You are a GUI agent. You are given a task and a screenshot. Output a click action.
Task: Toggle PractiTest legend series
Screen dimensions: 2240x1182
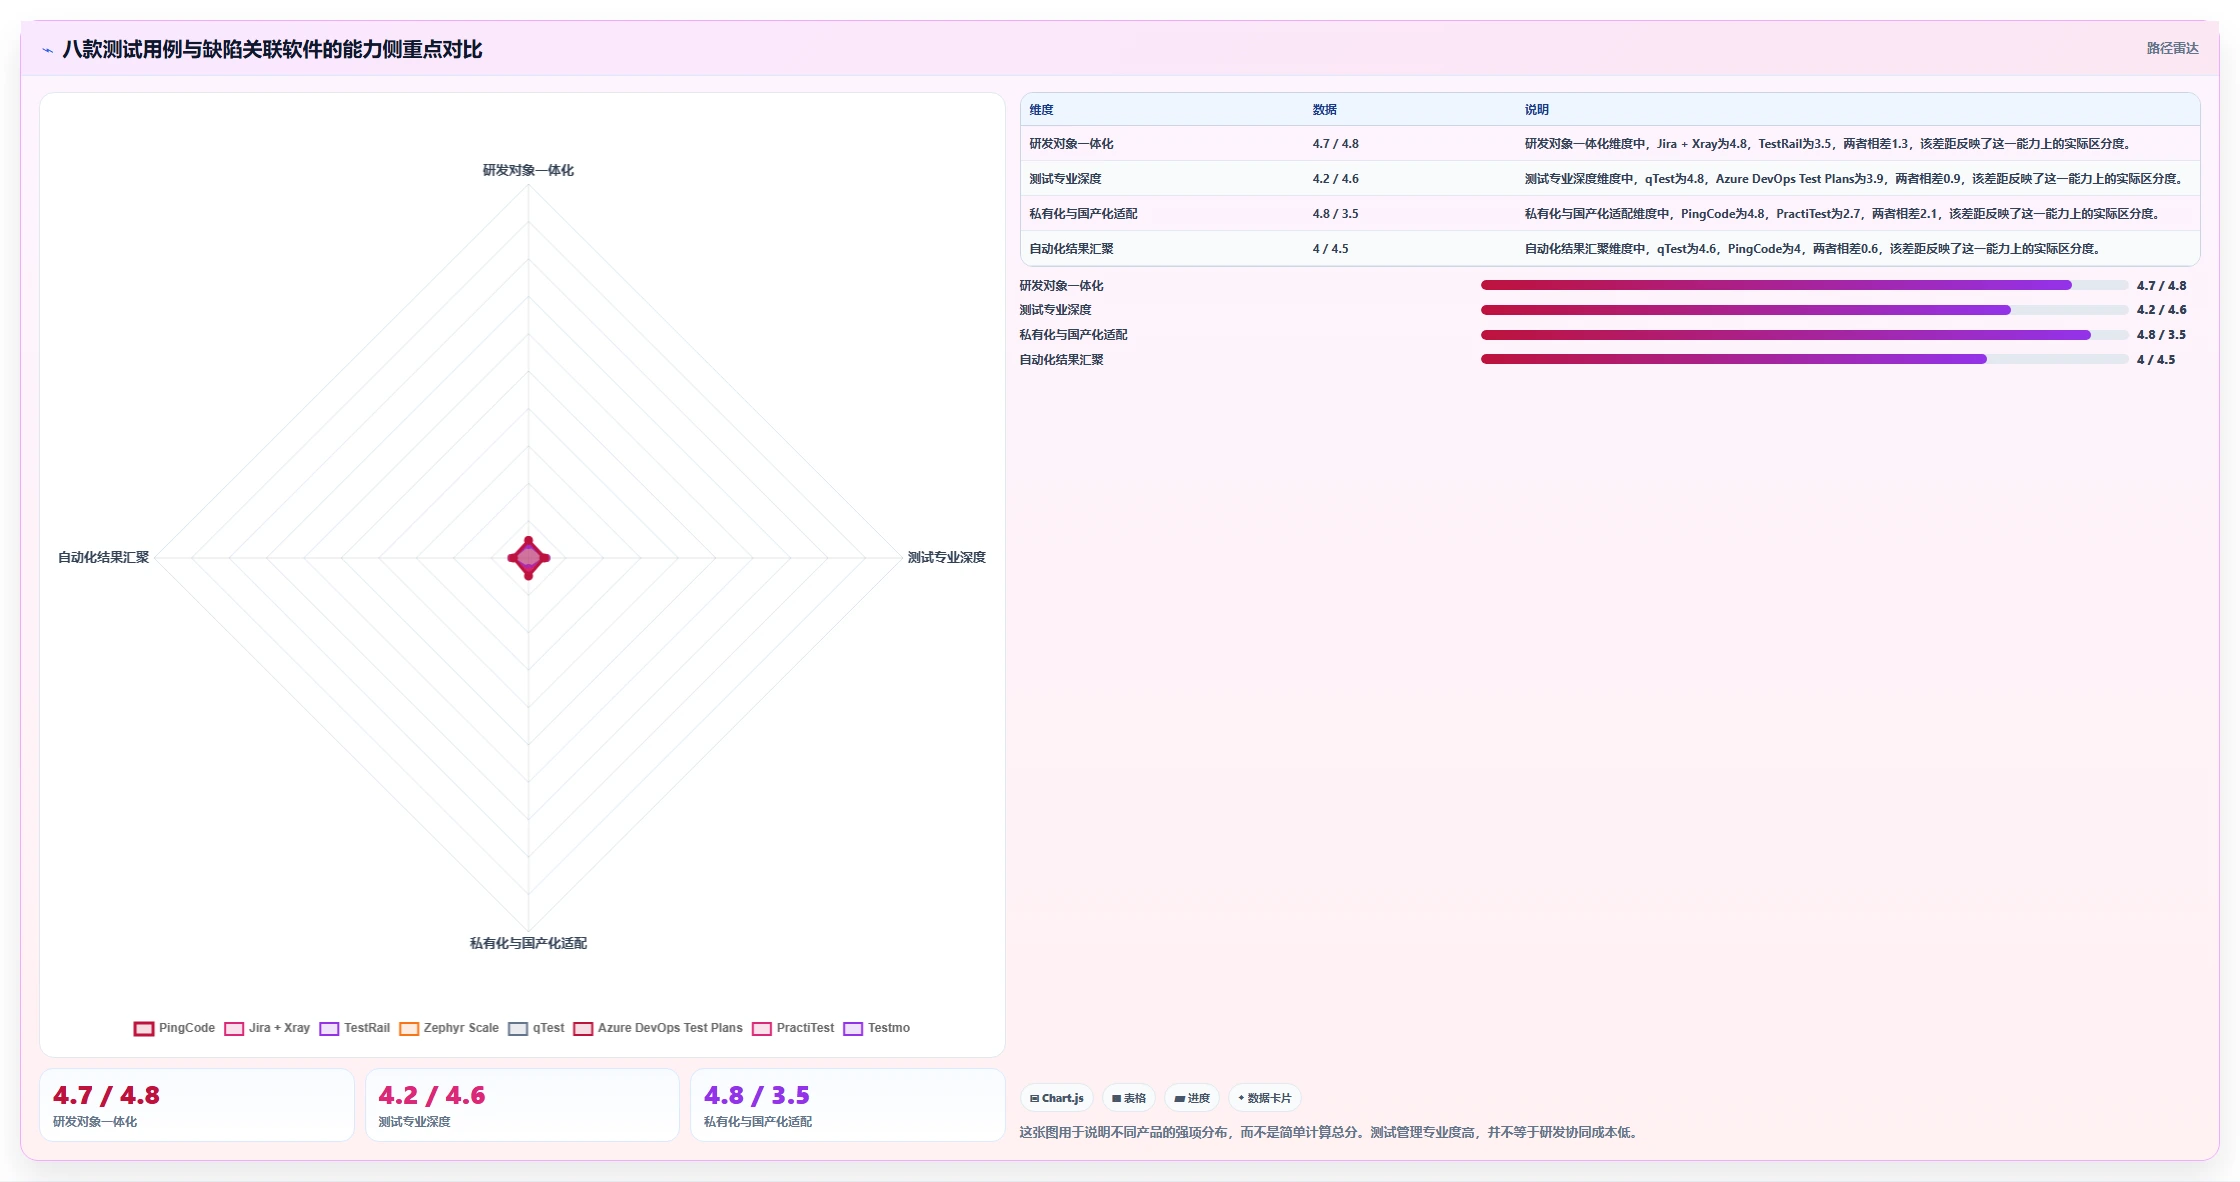coord(794,1028)
